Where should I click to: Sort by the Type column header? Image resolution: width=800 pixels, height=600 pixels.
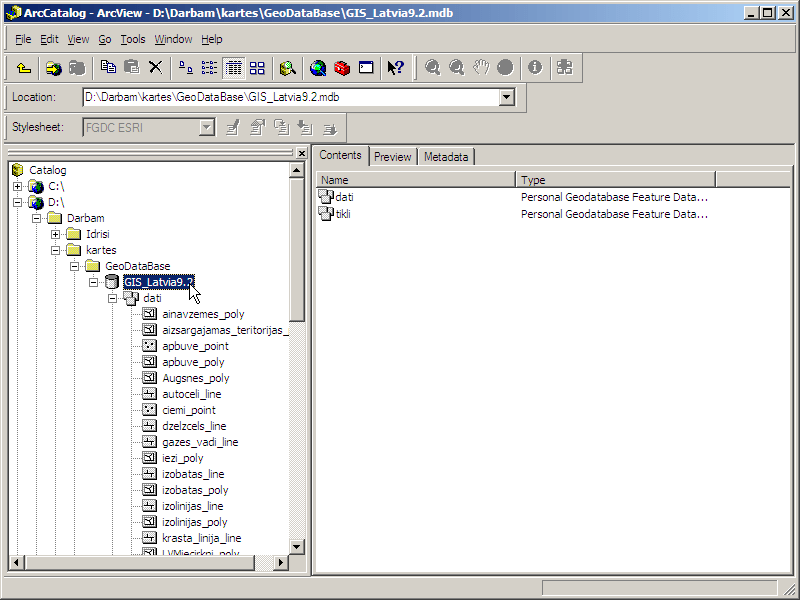pos(615,180)
